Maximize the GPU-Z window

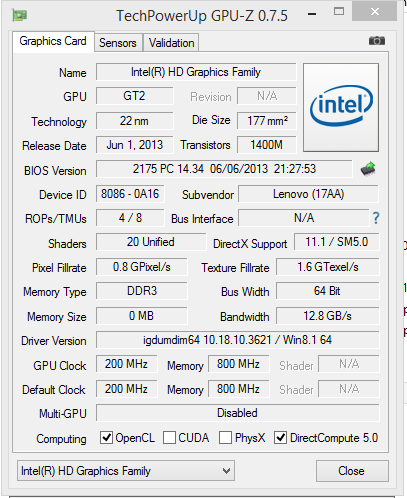339,12
